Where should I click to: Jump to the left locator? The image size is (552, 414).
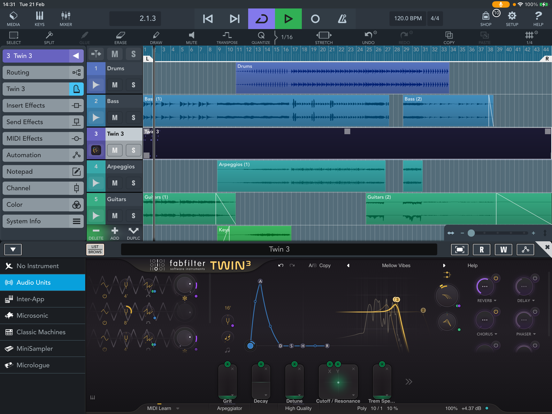point(208,19)
